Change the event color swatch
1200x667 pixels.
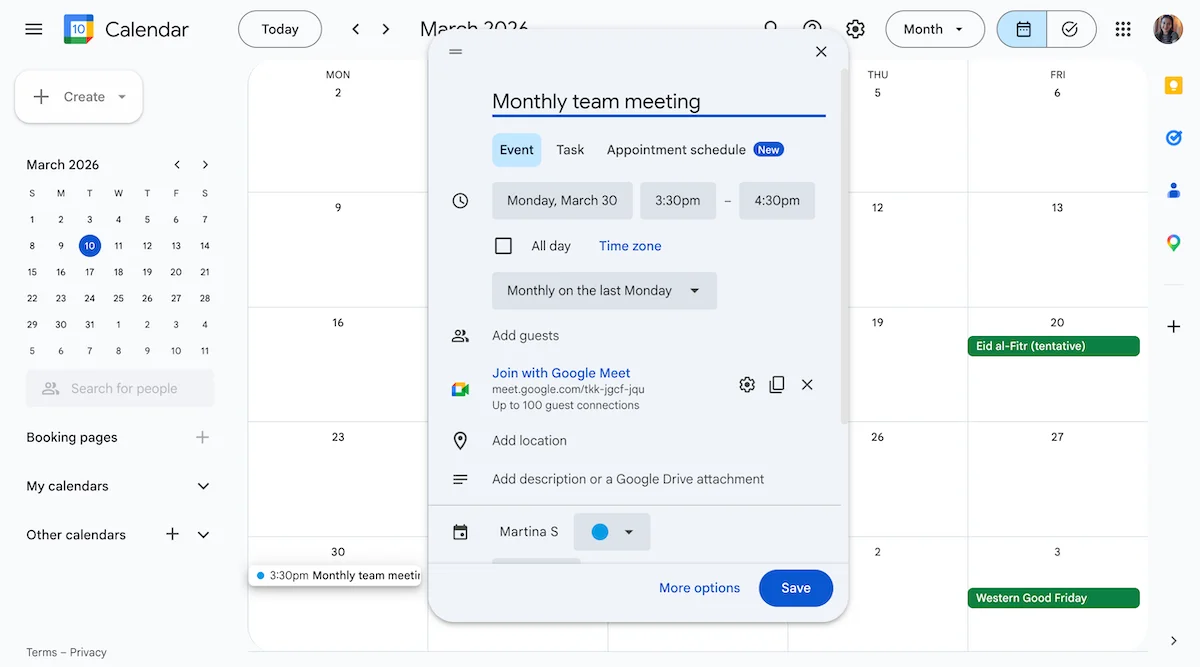point(611,531)
